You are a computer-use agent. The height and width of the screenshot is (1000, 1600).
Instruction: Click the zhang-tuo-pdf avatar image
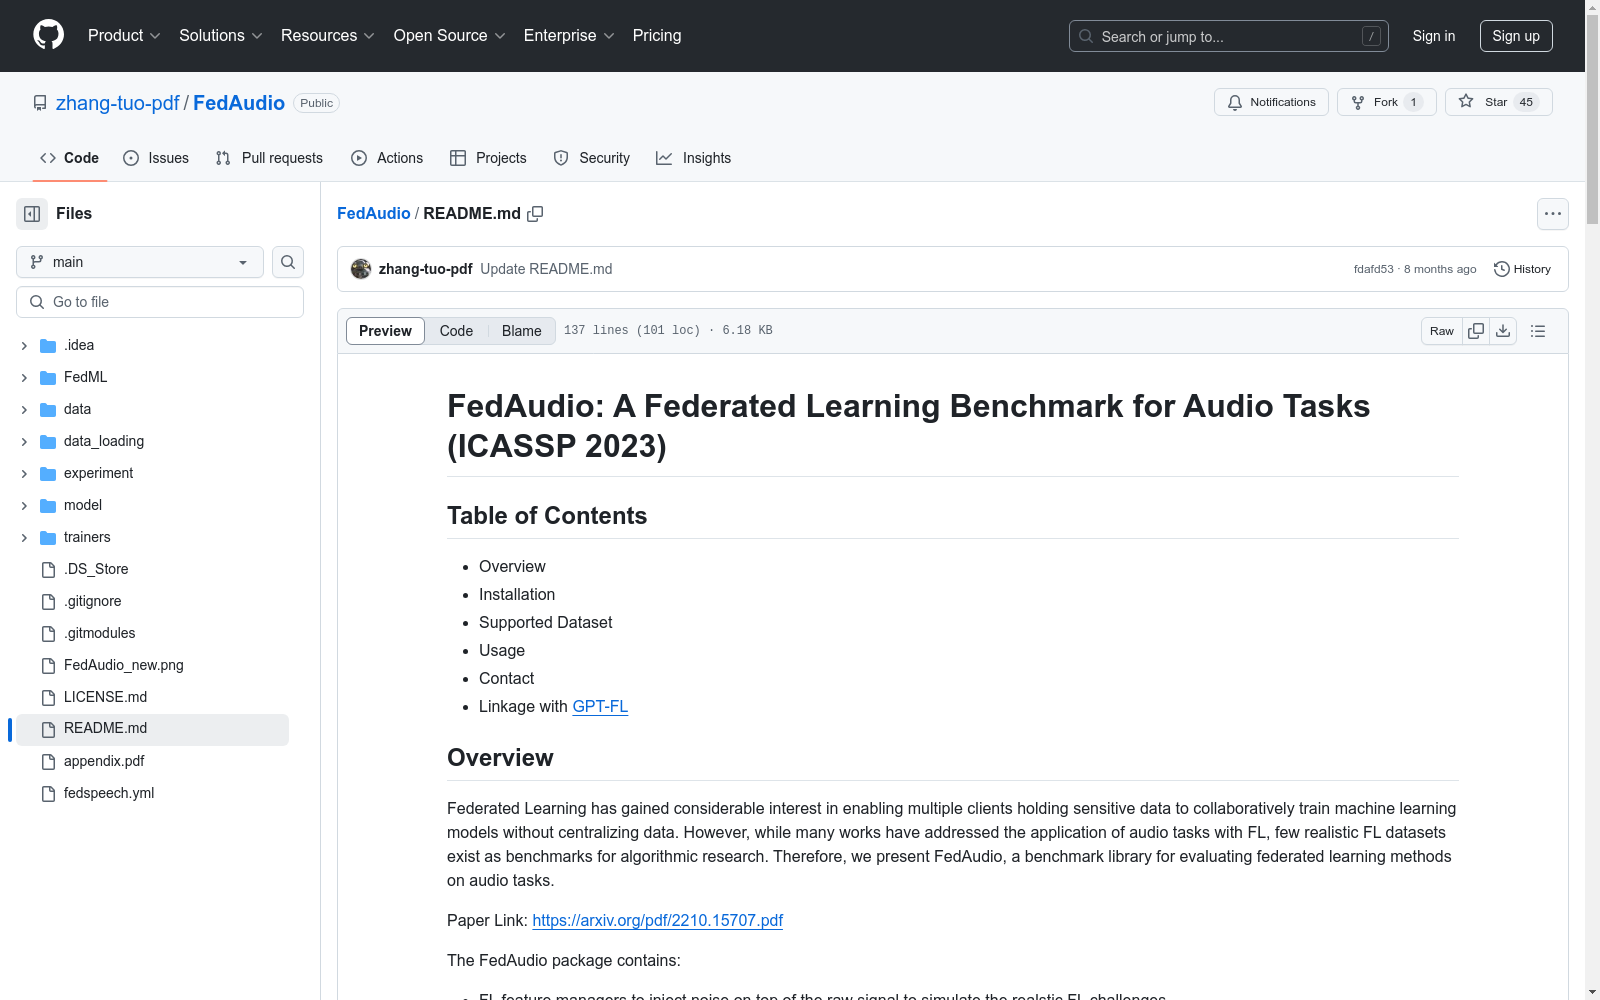361,269
